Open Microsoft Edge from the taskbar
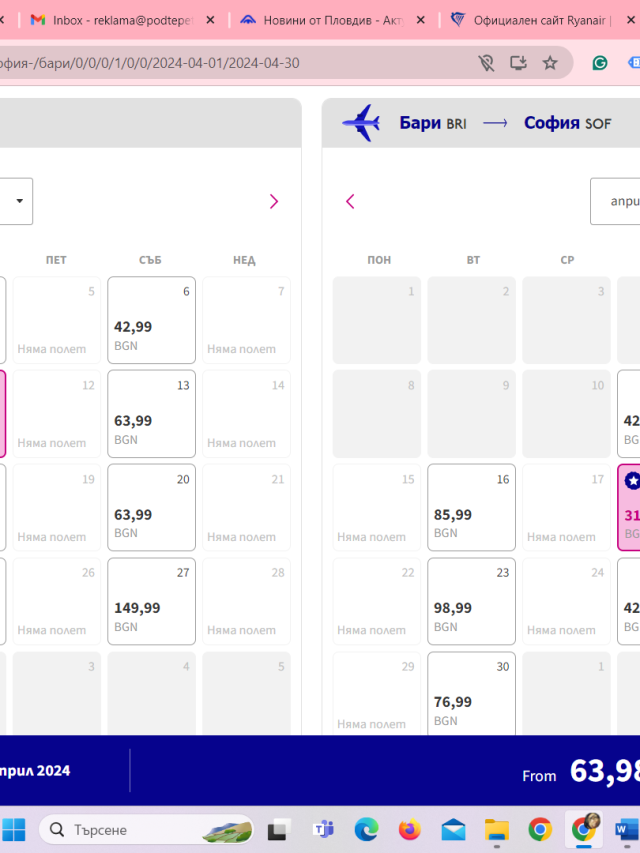This screenshot has width=640, height=853. tap(366, 830)
